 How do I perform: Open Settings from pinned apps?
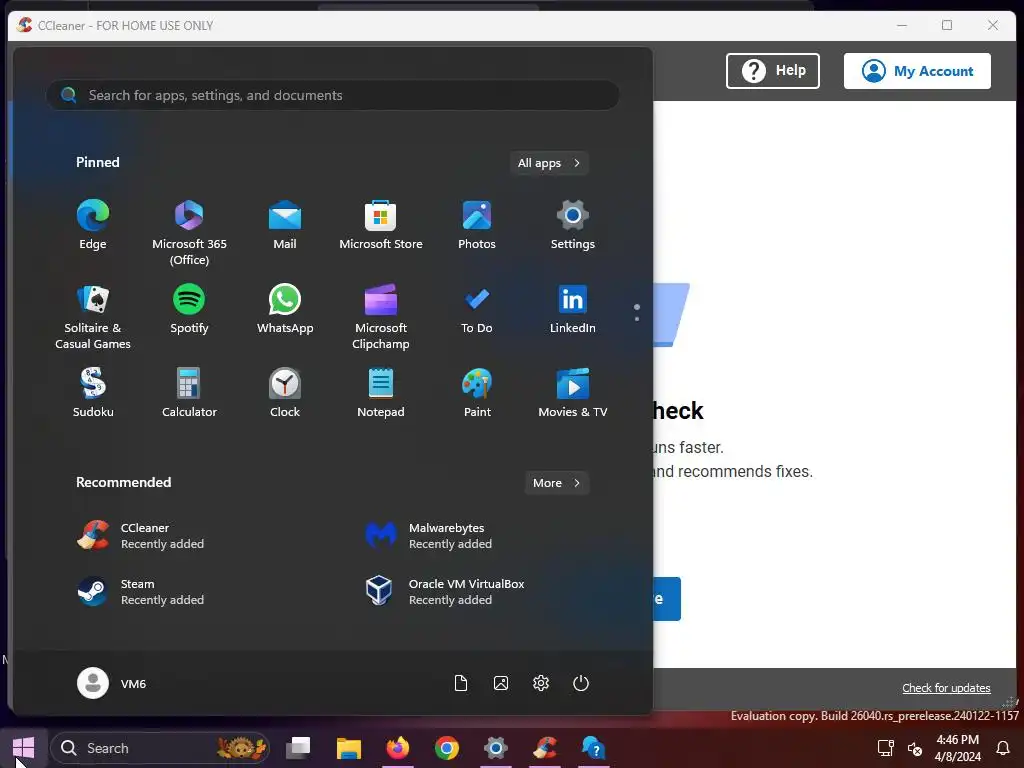click(x=573, y=225)
